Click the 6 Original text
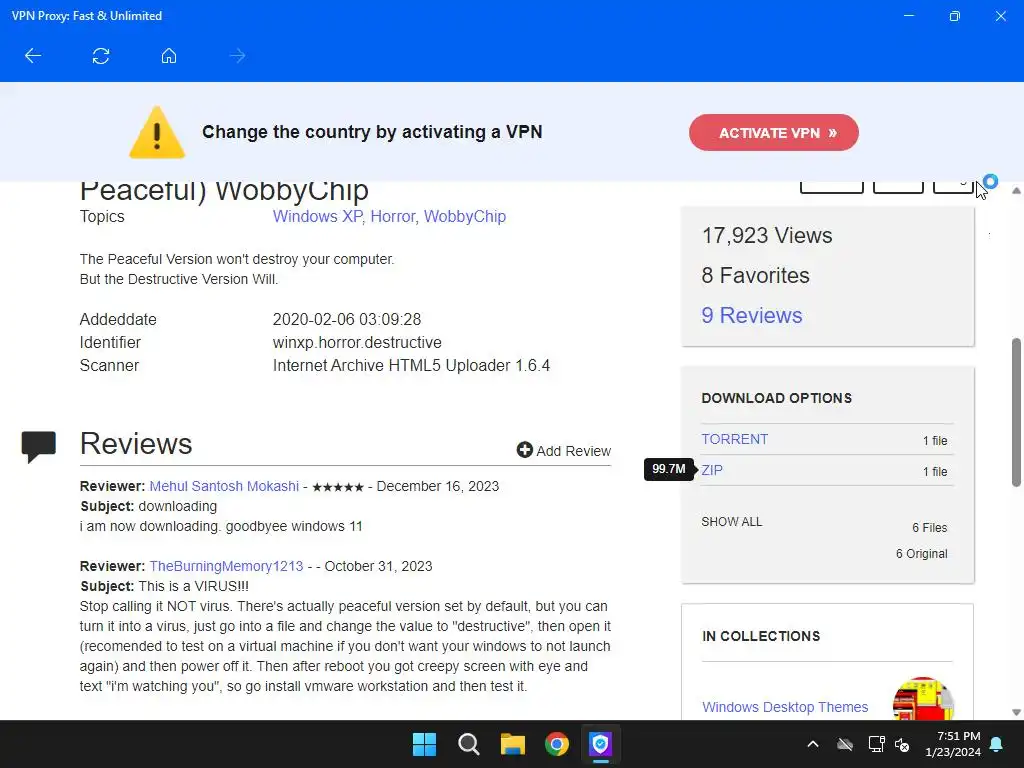The image size is (1024, 768). pos(921,554)
